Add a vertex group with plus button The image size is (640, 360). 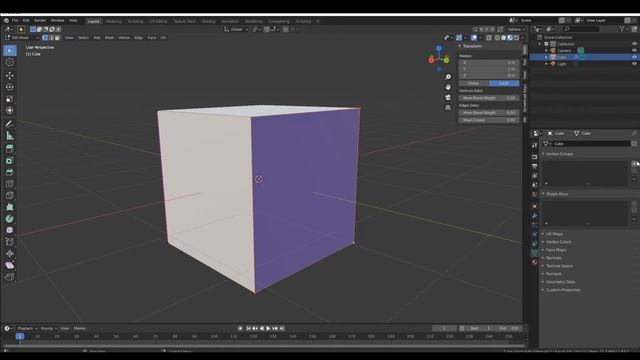pyautogui.click(x=634, y=164)
